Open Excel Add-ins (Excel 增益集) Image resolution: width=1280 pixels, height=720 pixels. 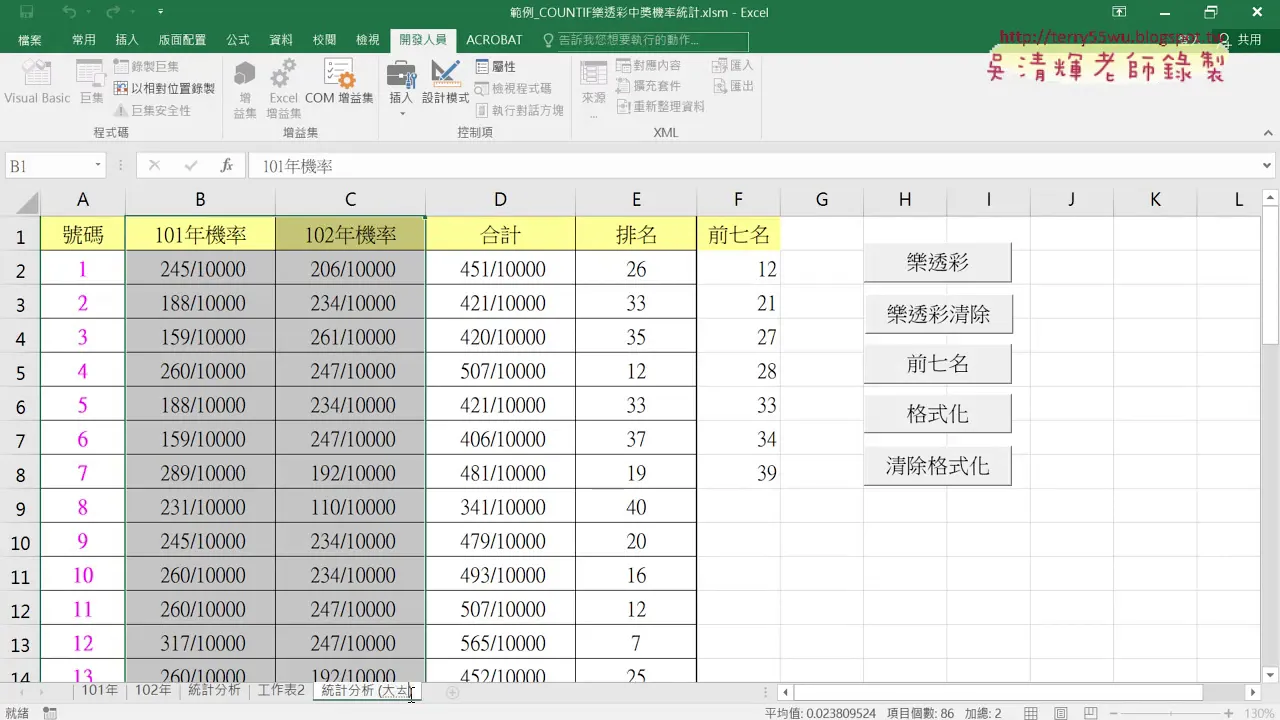click(x=283, y=88)
